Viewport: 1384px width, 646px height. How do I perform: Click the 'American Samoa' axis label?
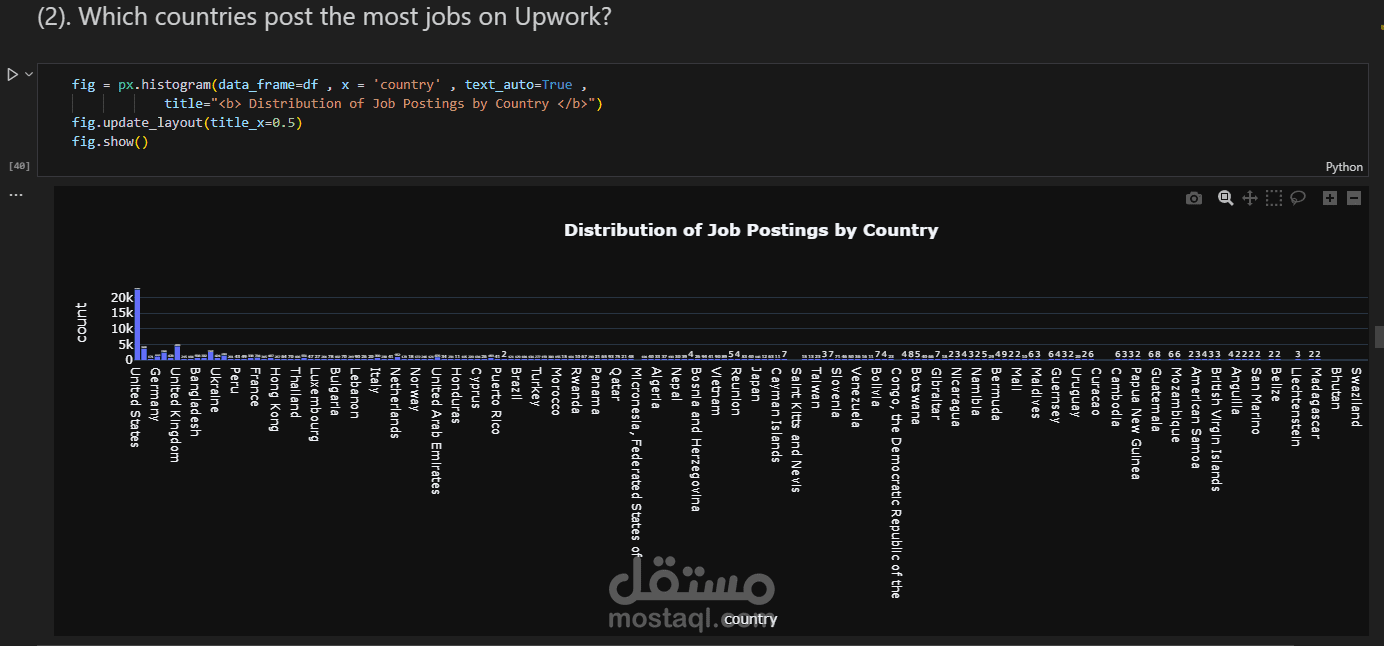click(x=1195, y=416)
